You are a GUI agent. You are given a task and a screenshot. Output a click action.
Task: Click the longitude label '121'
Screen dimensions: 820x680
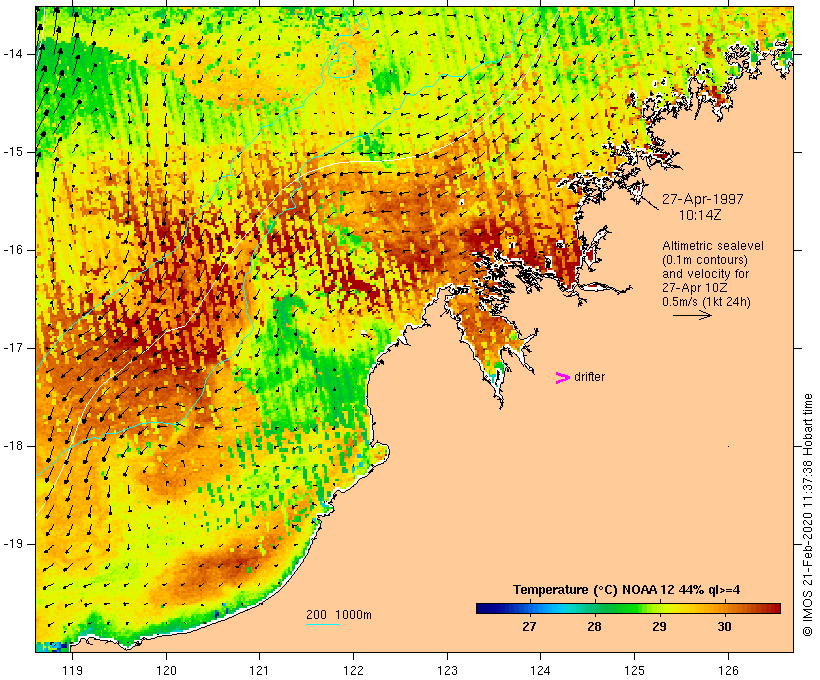(259, 670)
